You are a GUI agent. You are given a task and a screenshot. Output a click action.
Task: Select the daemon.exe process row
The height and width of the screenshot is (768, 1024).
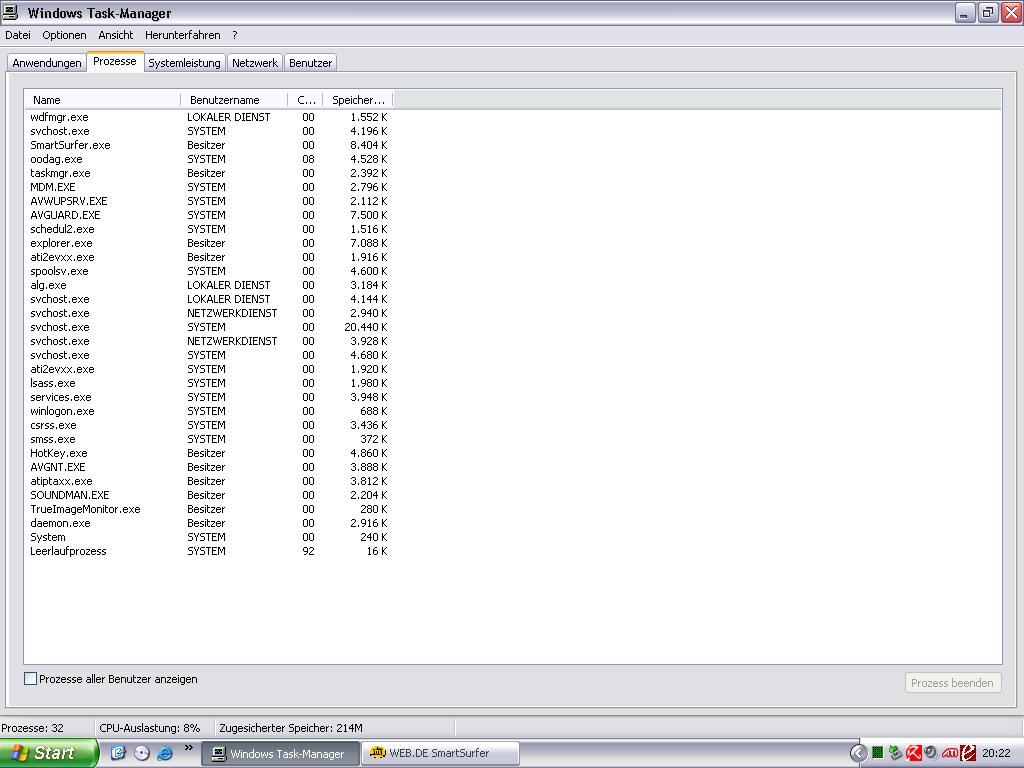208,523
